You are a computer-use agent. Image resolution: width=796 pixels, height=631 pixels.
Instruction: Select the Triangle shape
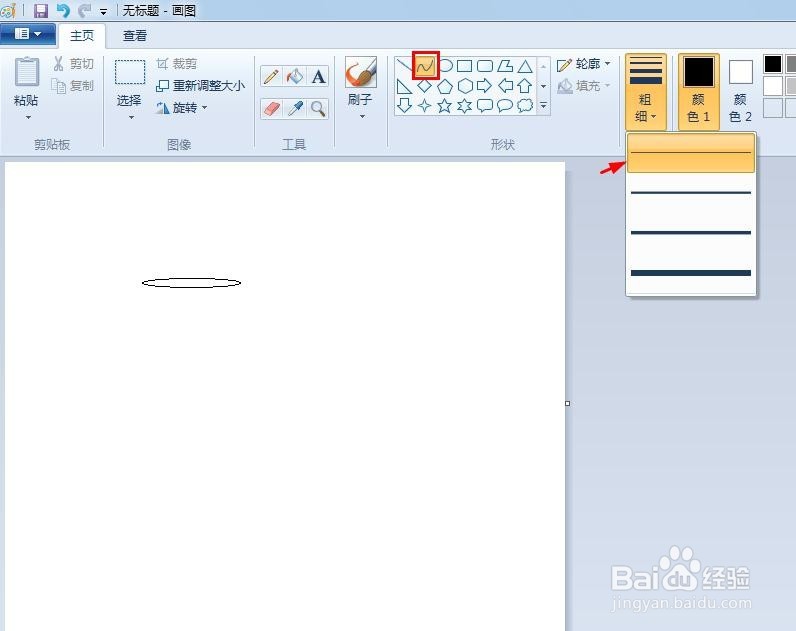pyautogui.click(x=525, y=65)
